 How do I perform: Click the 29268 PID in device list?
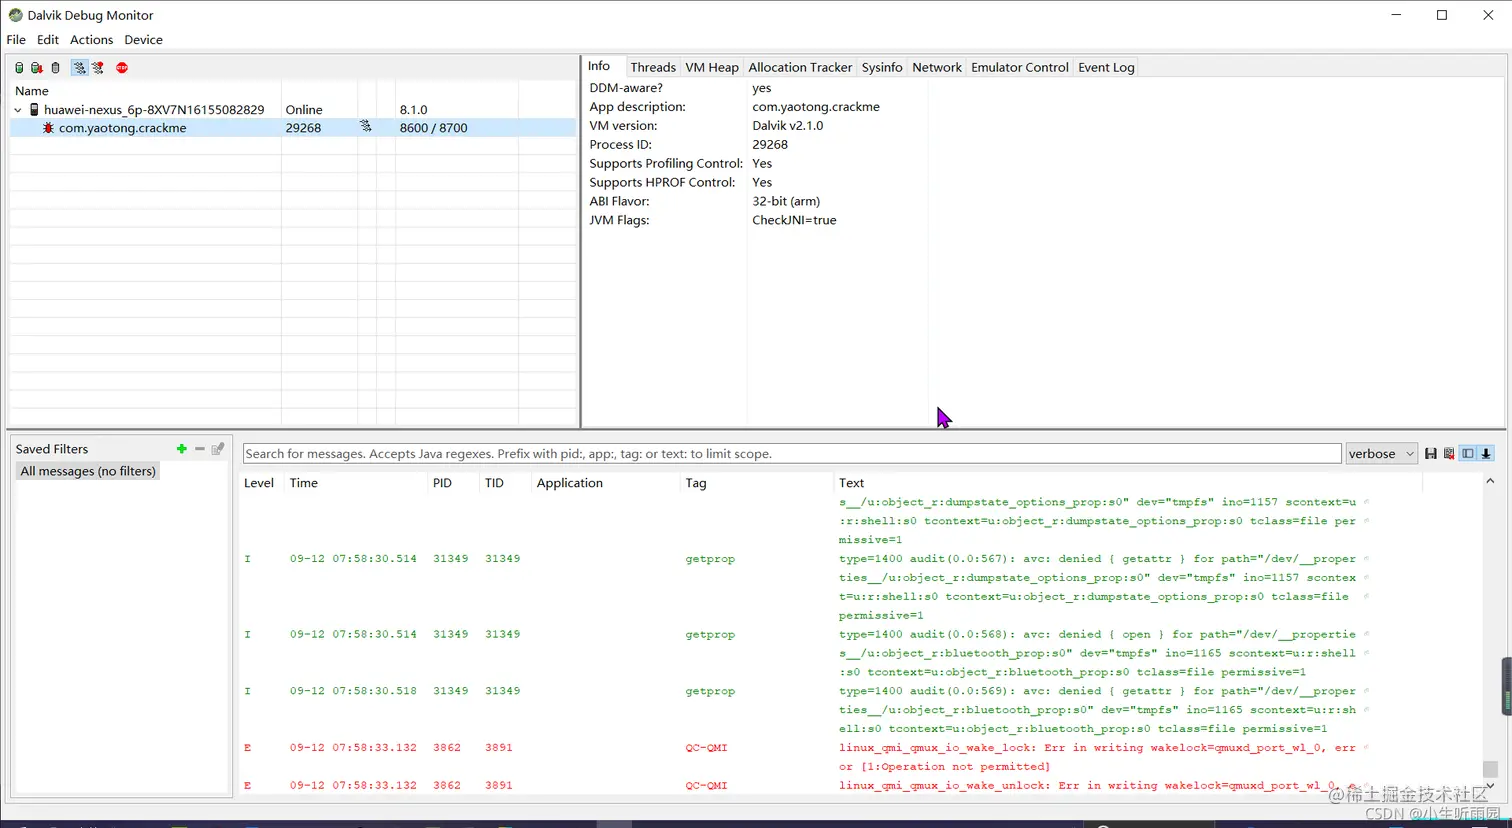303,128
